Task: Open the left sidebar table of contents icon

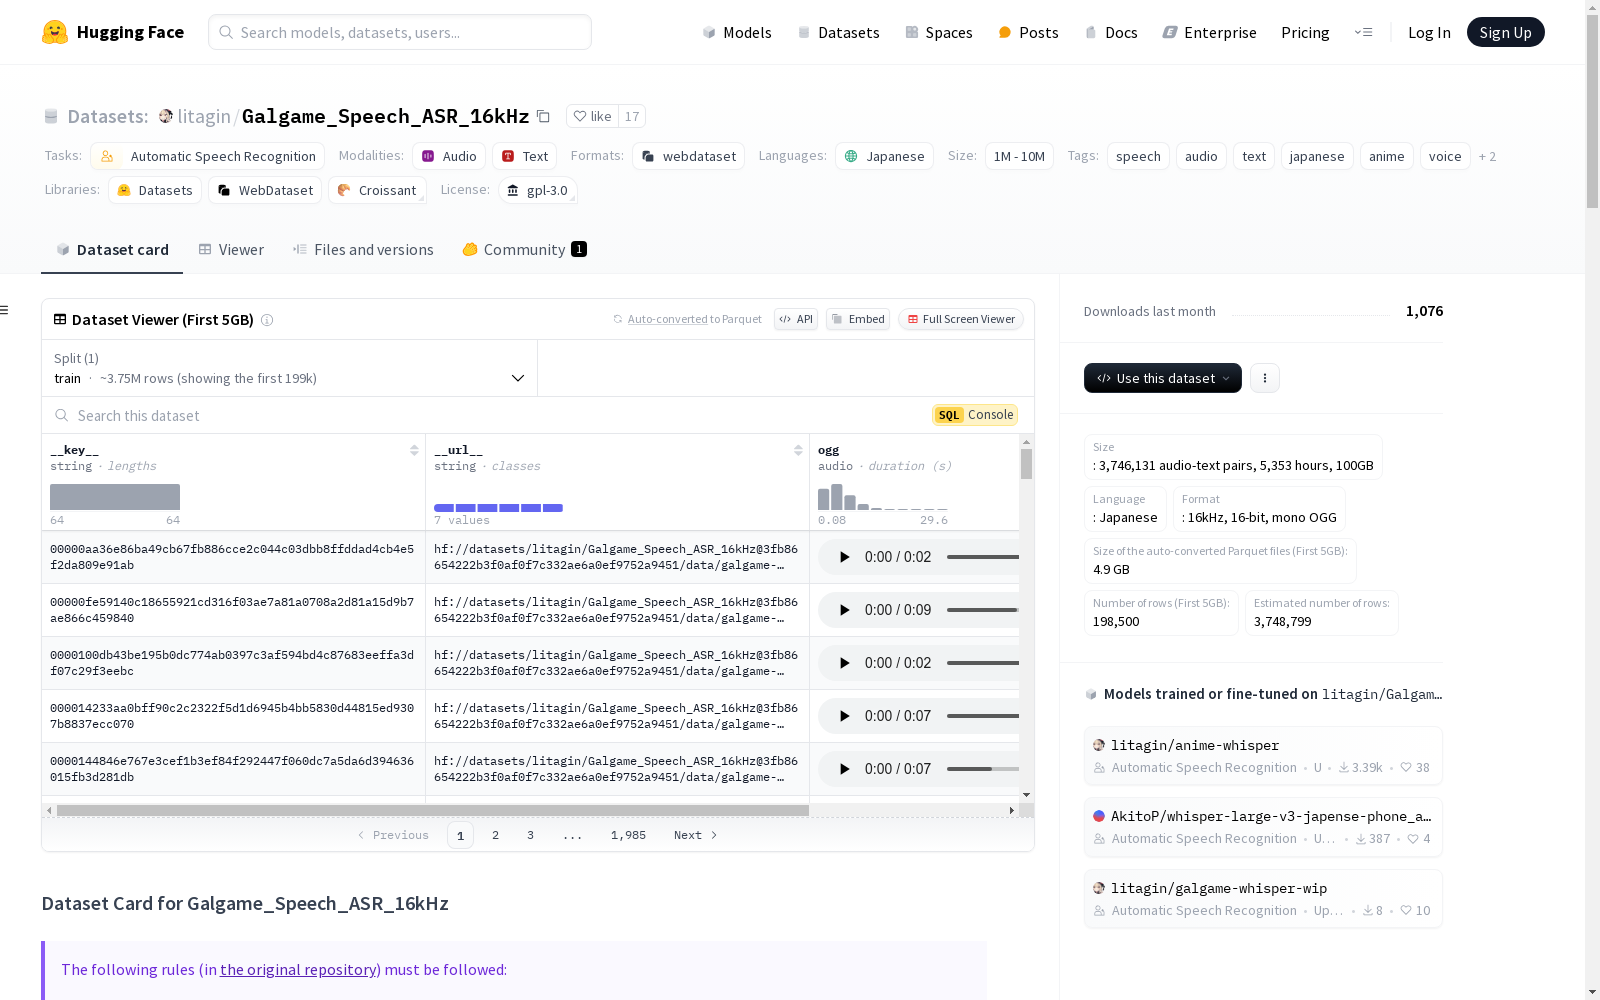Action: pos(5,310)
